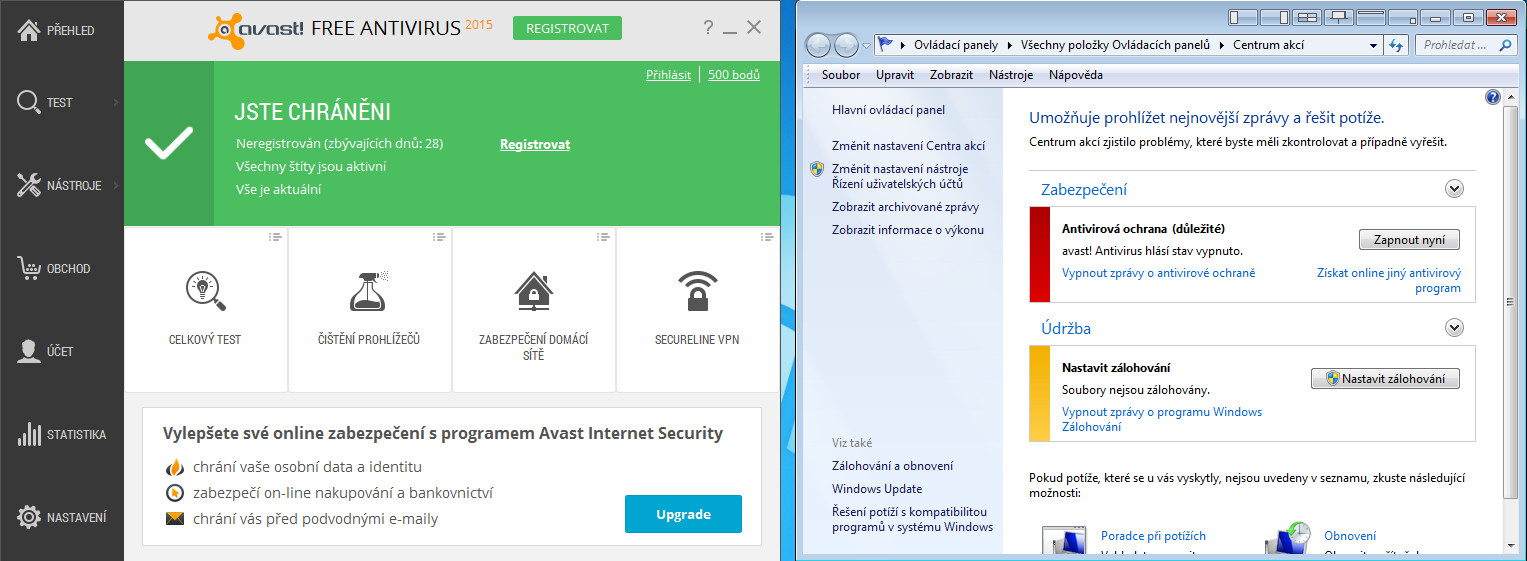The width and height of the screenshot is (1527, 561).
Task: Click the Čištění prohlížečů flask icon
Action: tap(369, 290)
